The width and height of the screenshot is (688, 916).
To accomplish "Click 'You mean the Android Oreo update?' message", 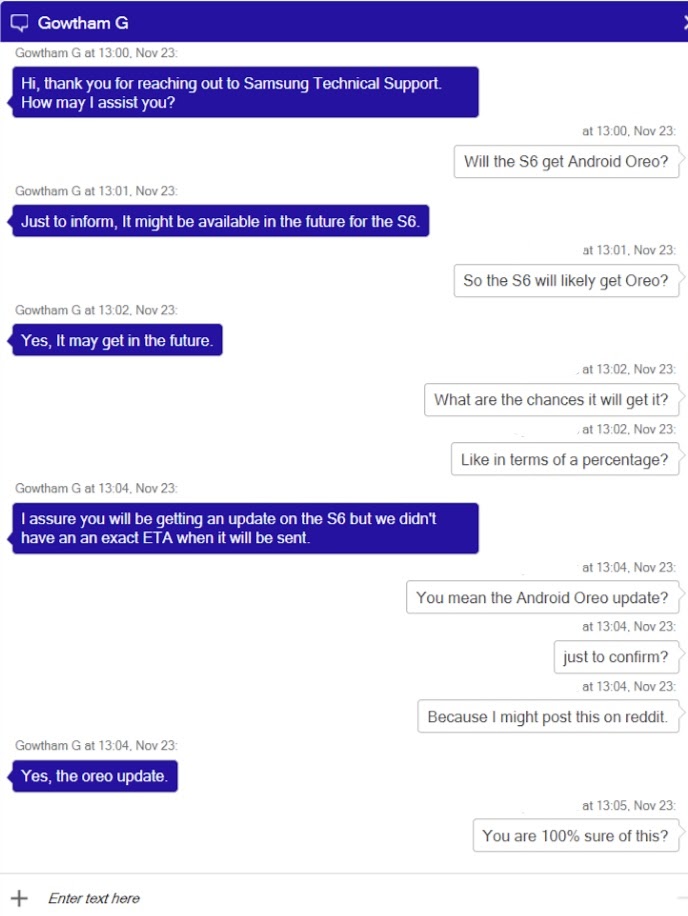I will 542,597.
